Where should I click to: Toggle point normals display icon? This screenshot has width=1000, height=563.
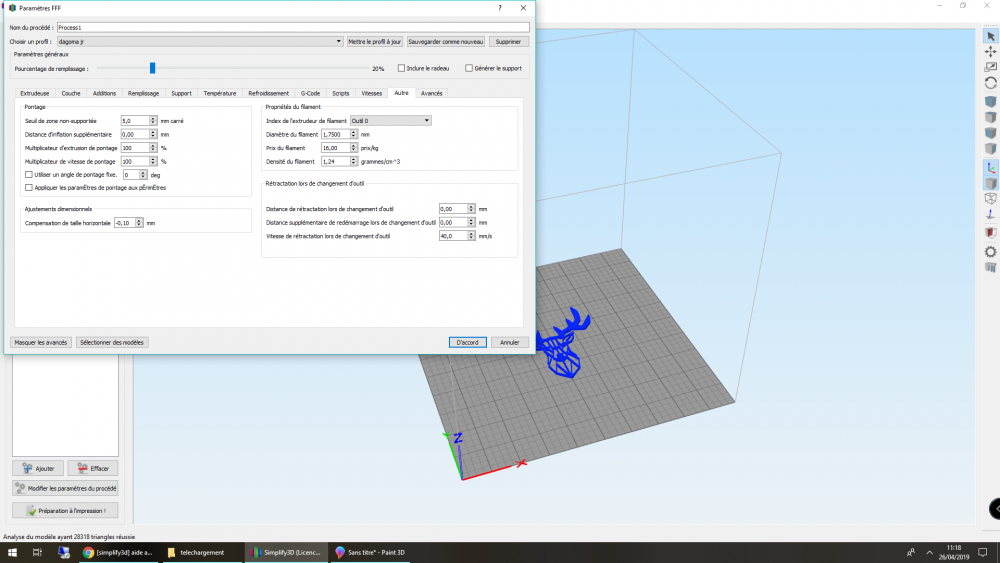pyautogui.click(x=990, y=215)
